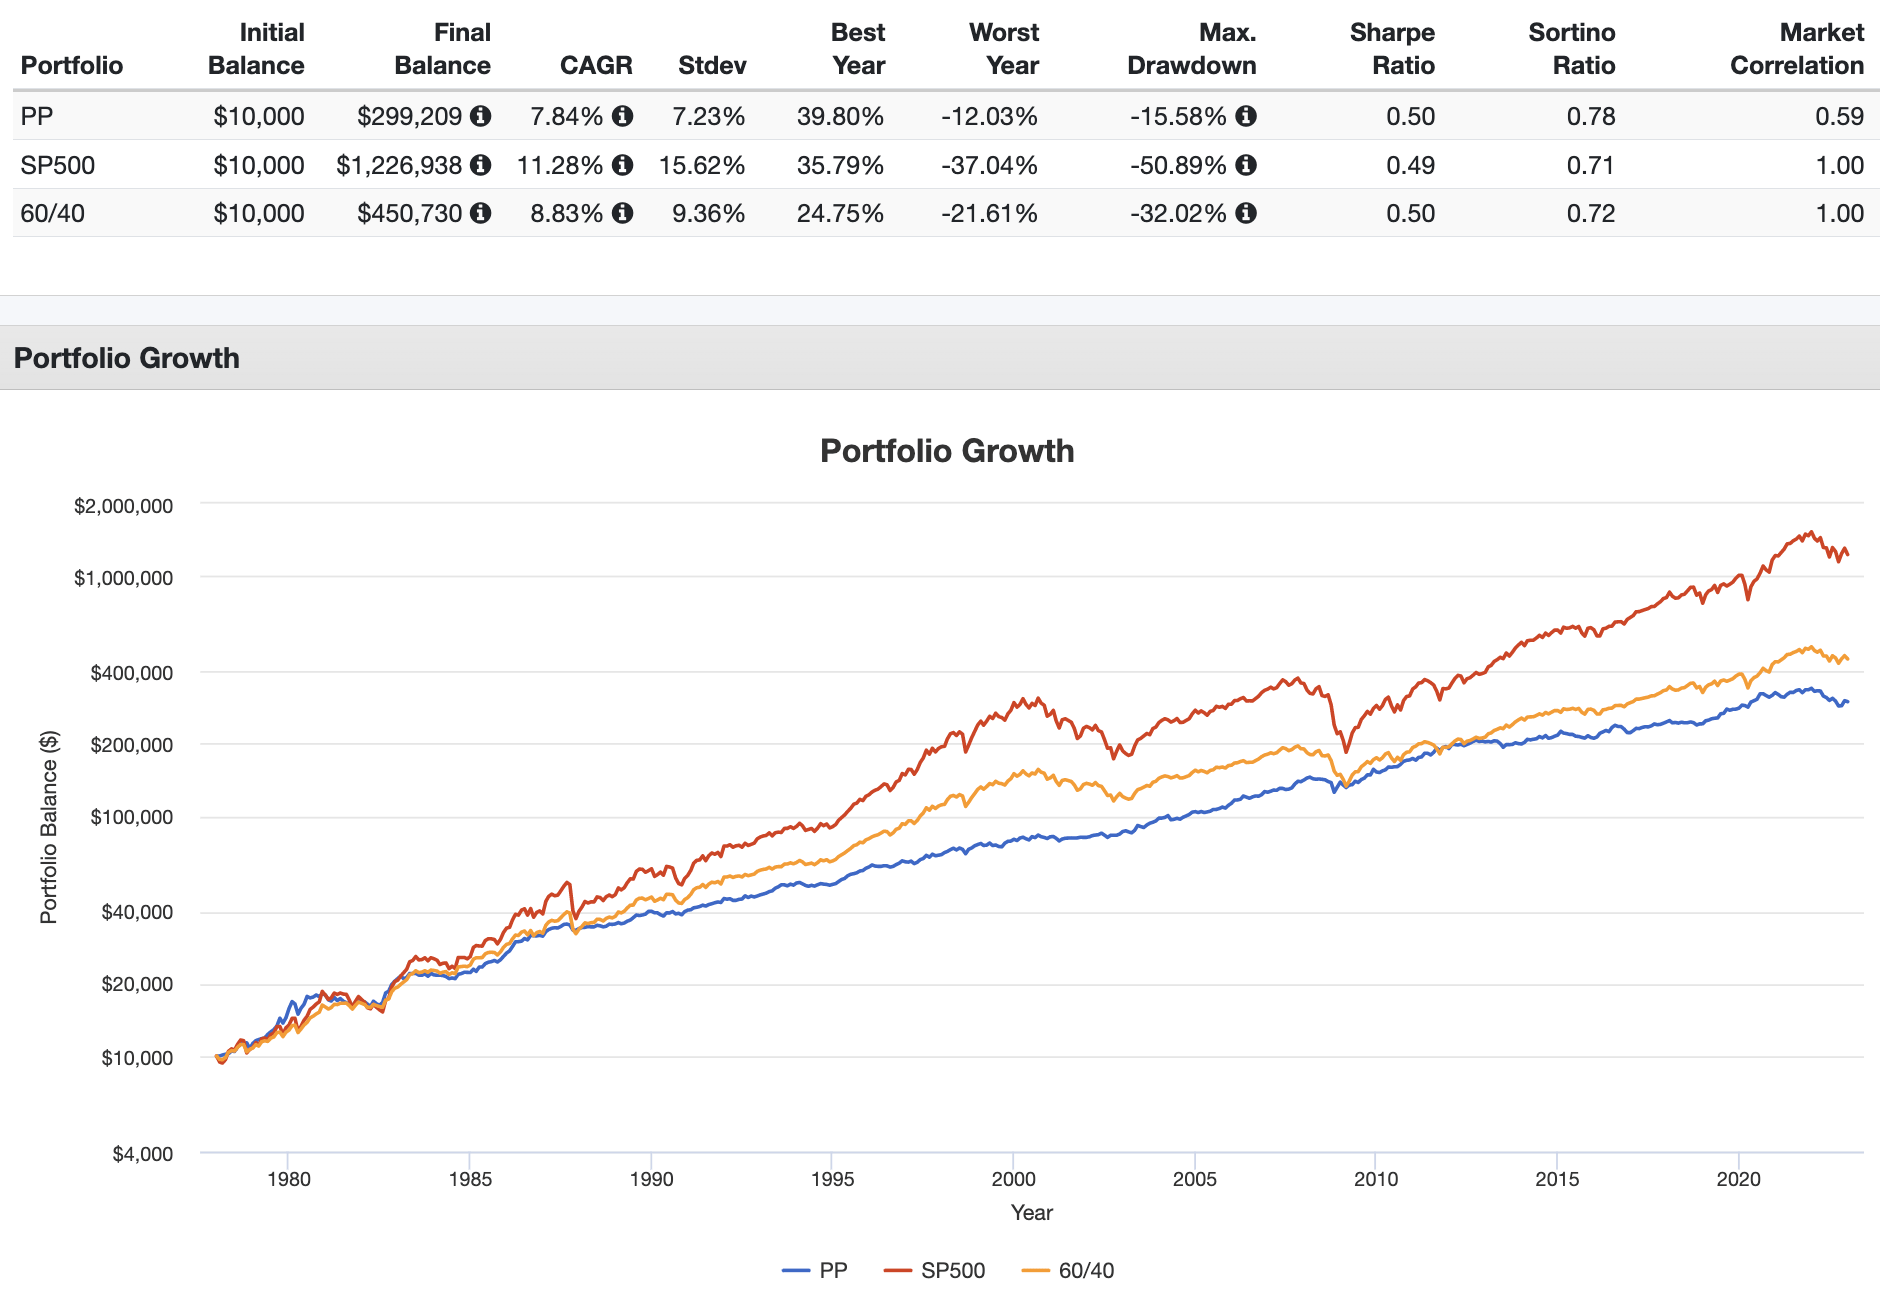Open info icon beside 60/40 CAGR 8.83%
Image resolution: width=1880 pixels, height=1304 pixels.
pos(622,213)
